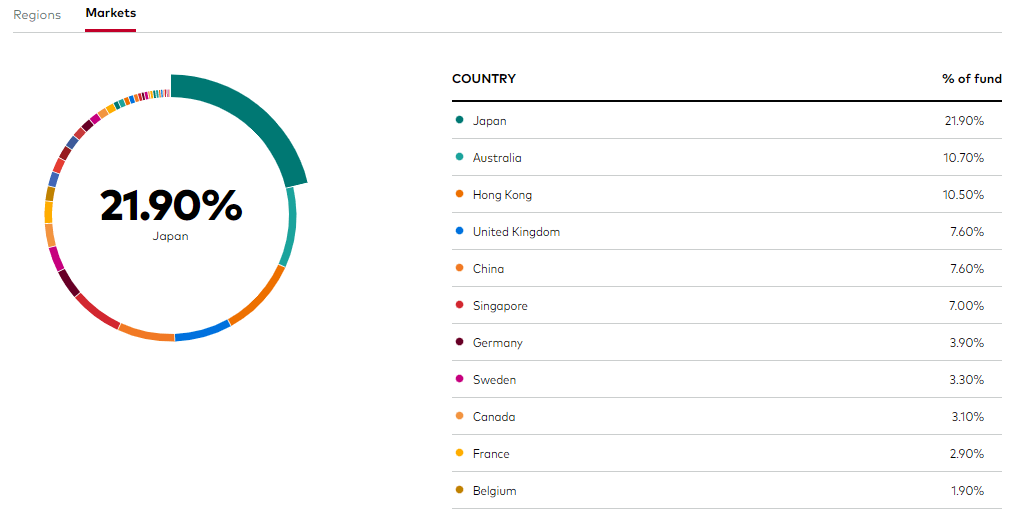
Task: Select the blue United Kingdom donut segment
Action: pos(203,331)
